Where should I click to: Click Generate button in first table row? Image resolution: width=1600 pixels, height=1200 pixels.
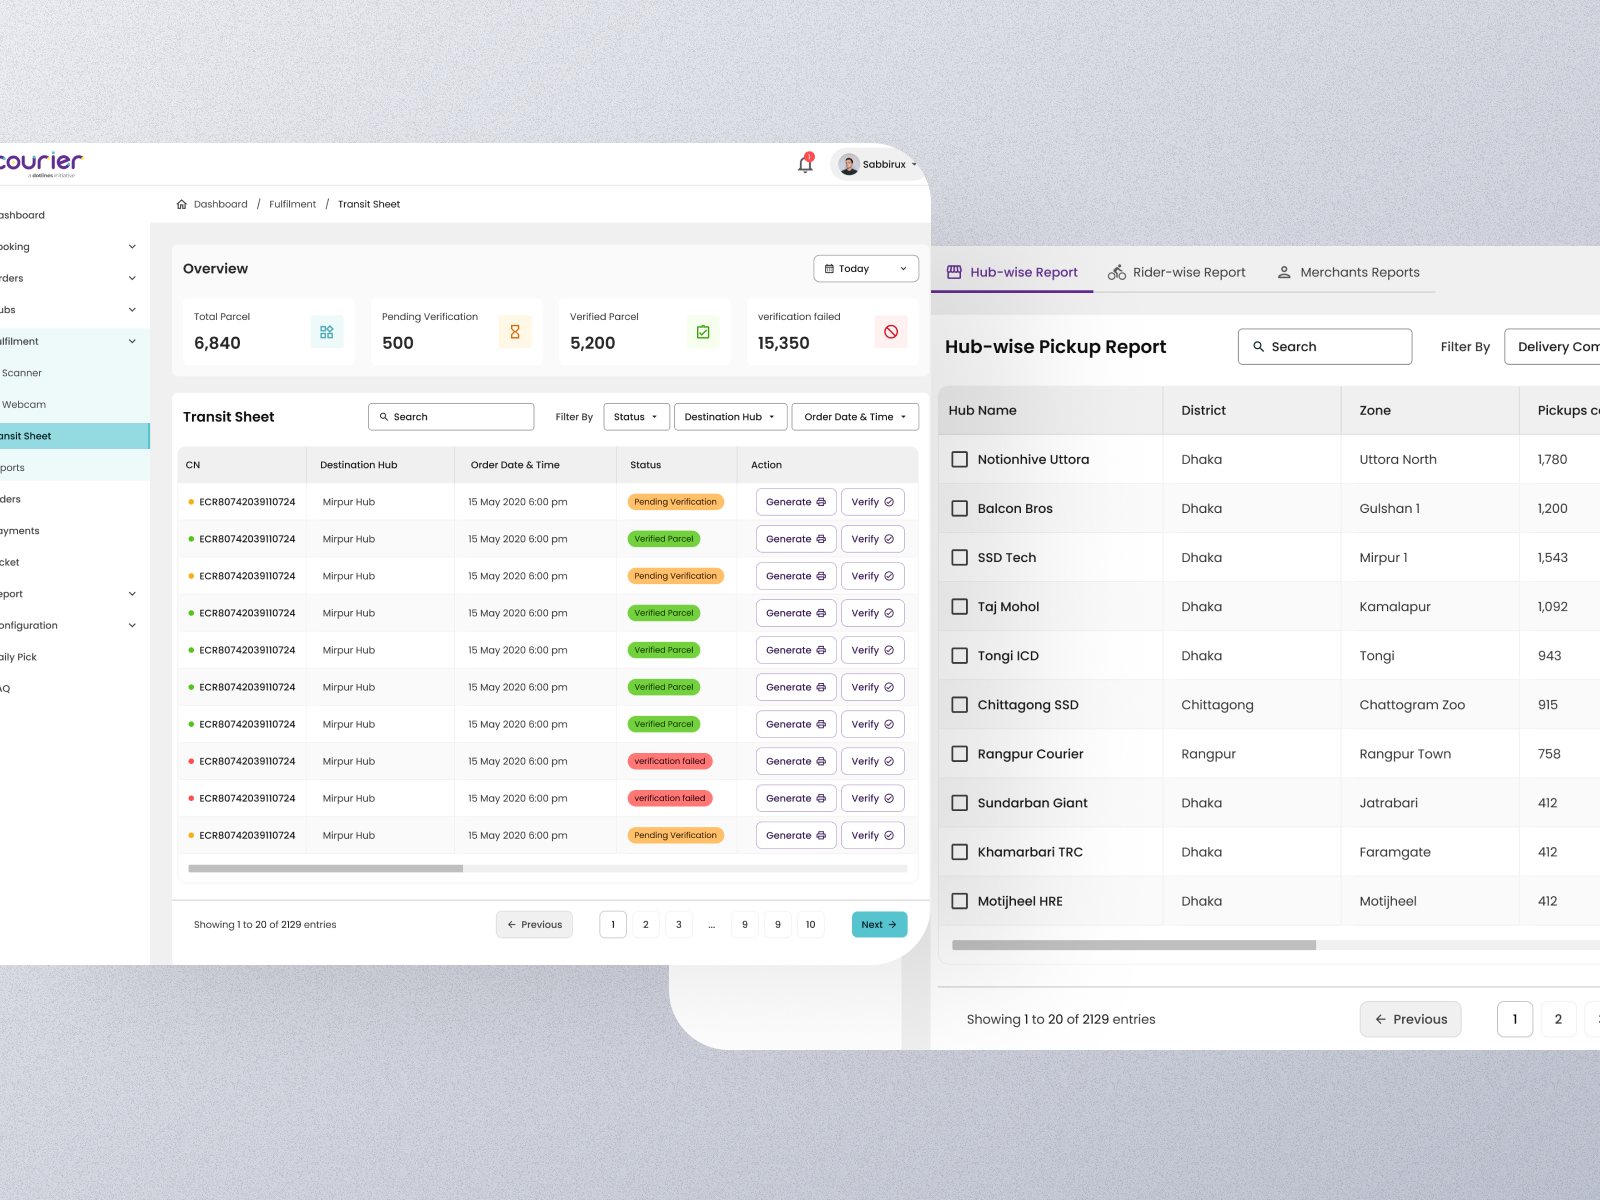click(795, 502)
